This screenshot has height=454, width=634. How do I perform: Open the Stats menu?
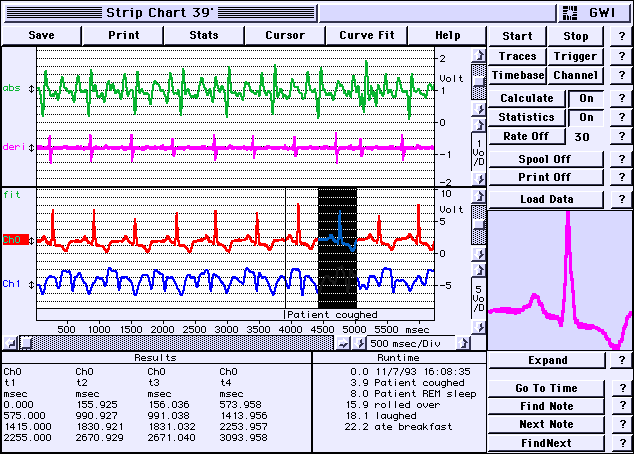[204, 34]
